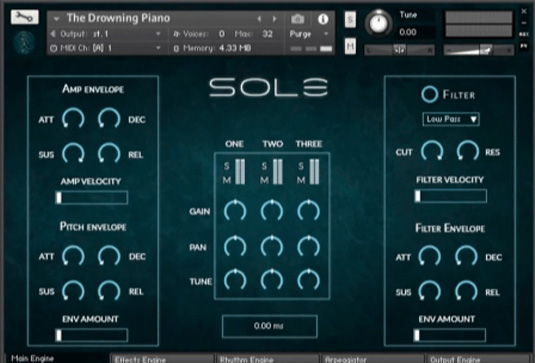Solo the instrument with S button
The image size is (535, 363).
click(350, 19)
